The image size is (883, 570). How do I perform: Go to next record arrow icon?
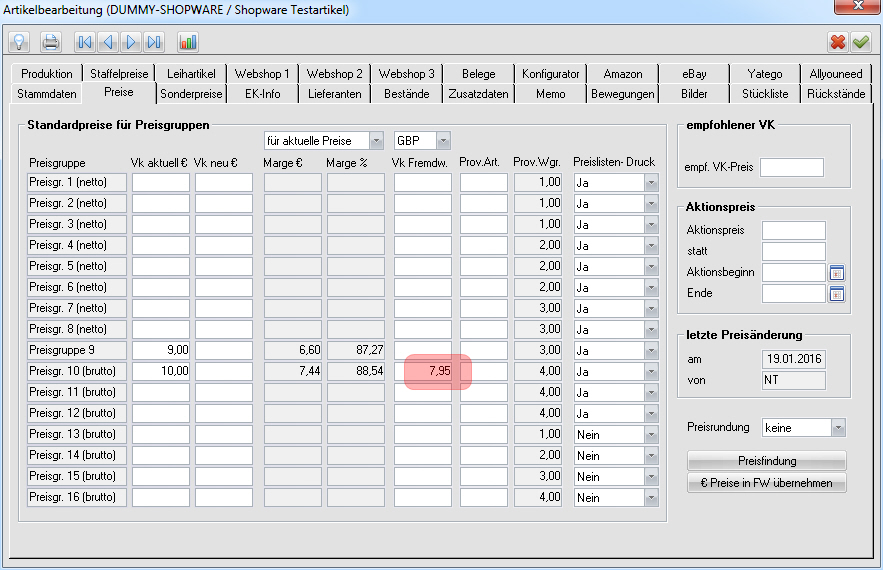click(131, 42)
